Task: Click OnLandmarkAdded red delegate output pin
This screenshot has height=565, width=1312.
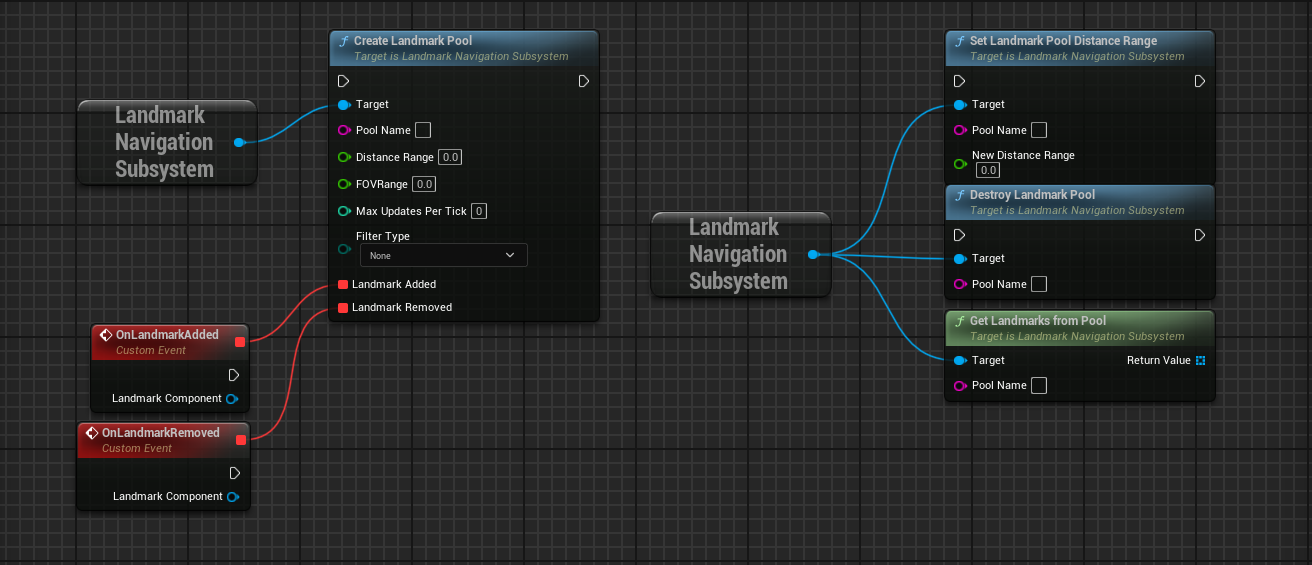Action: pos(239,342)
